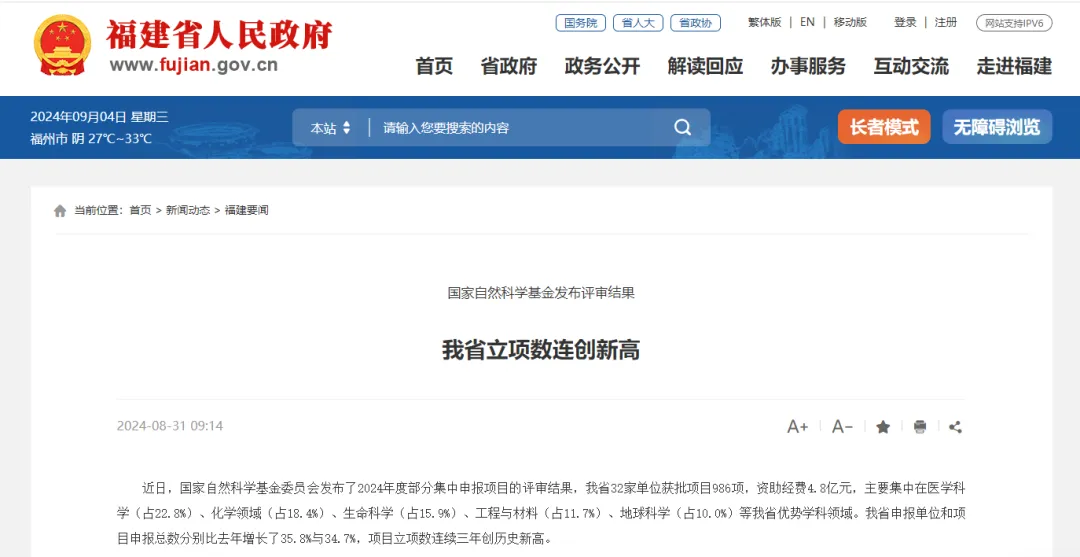
Task: Open the share icon options
Action: [x=955, y=427]
